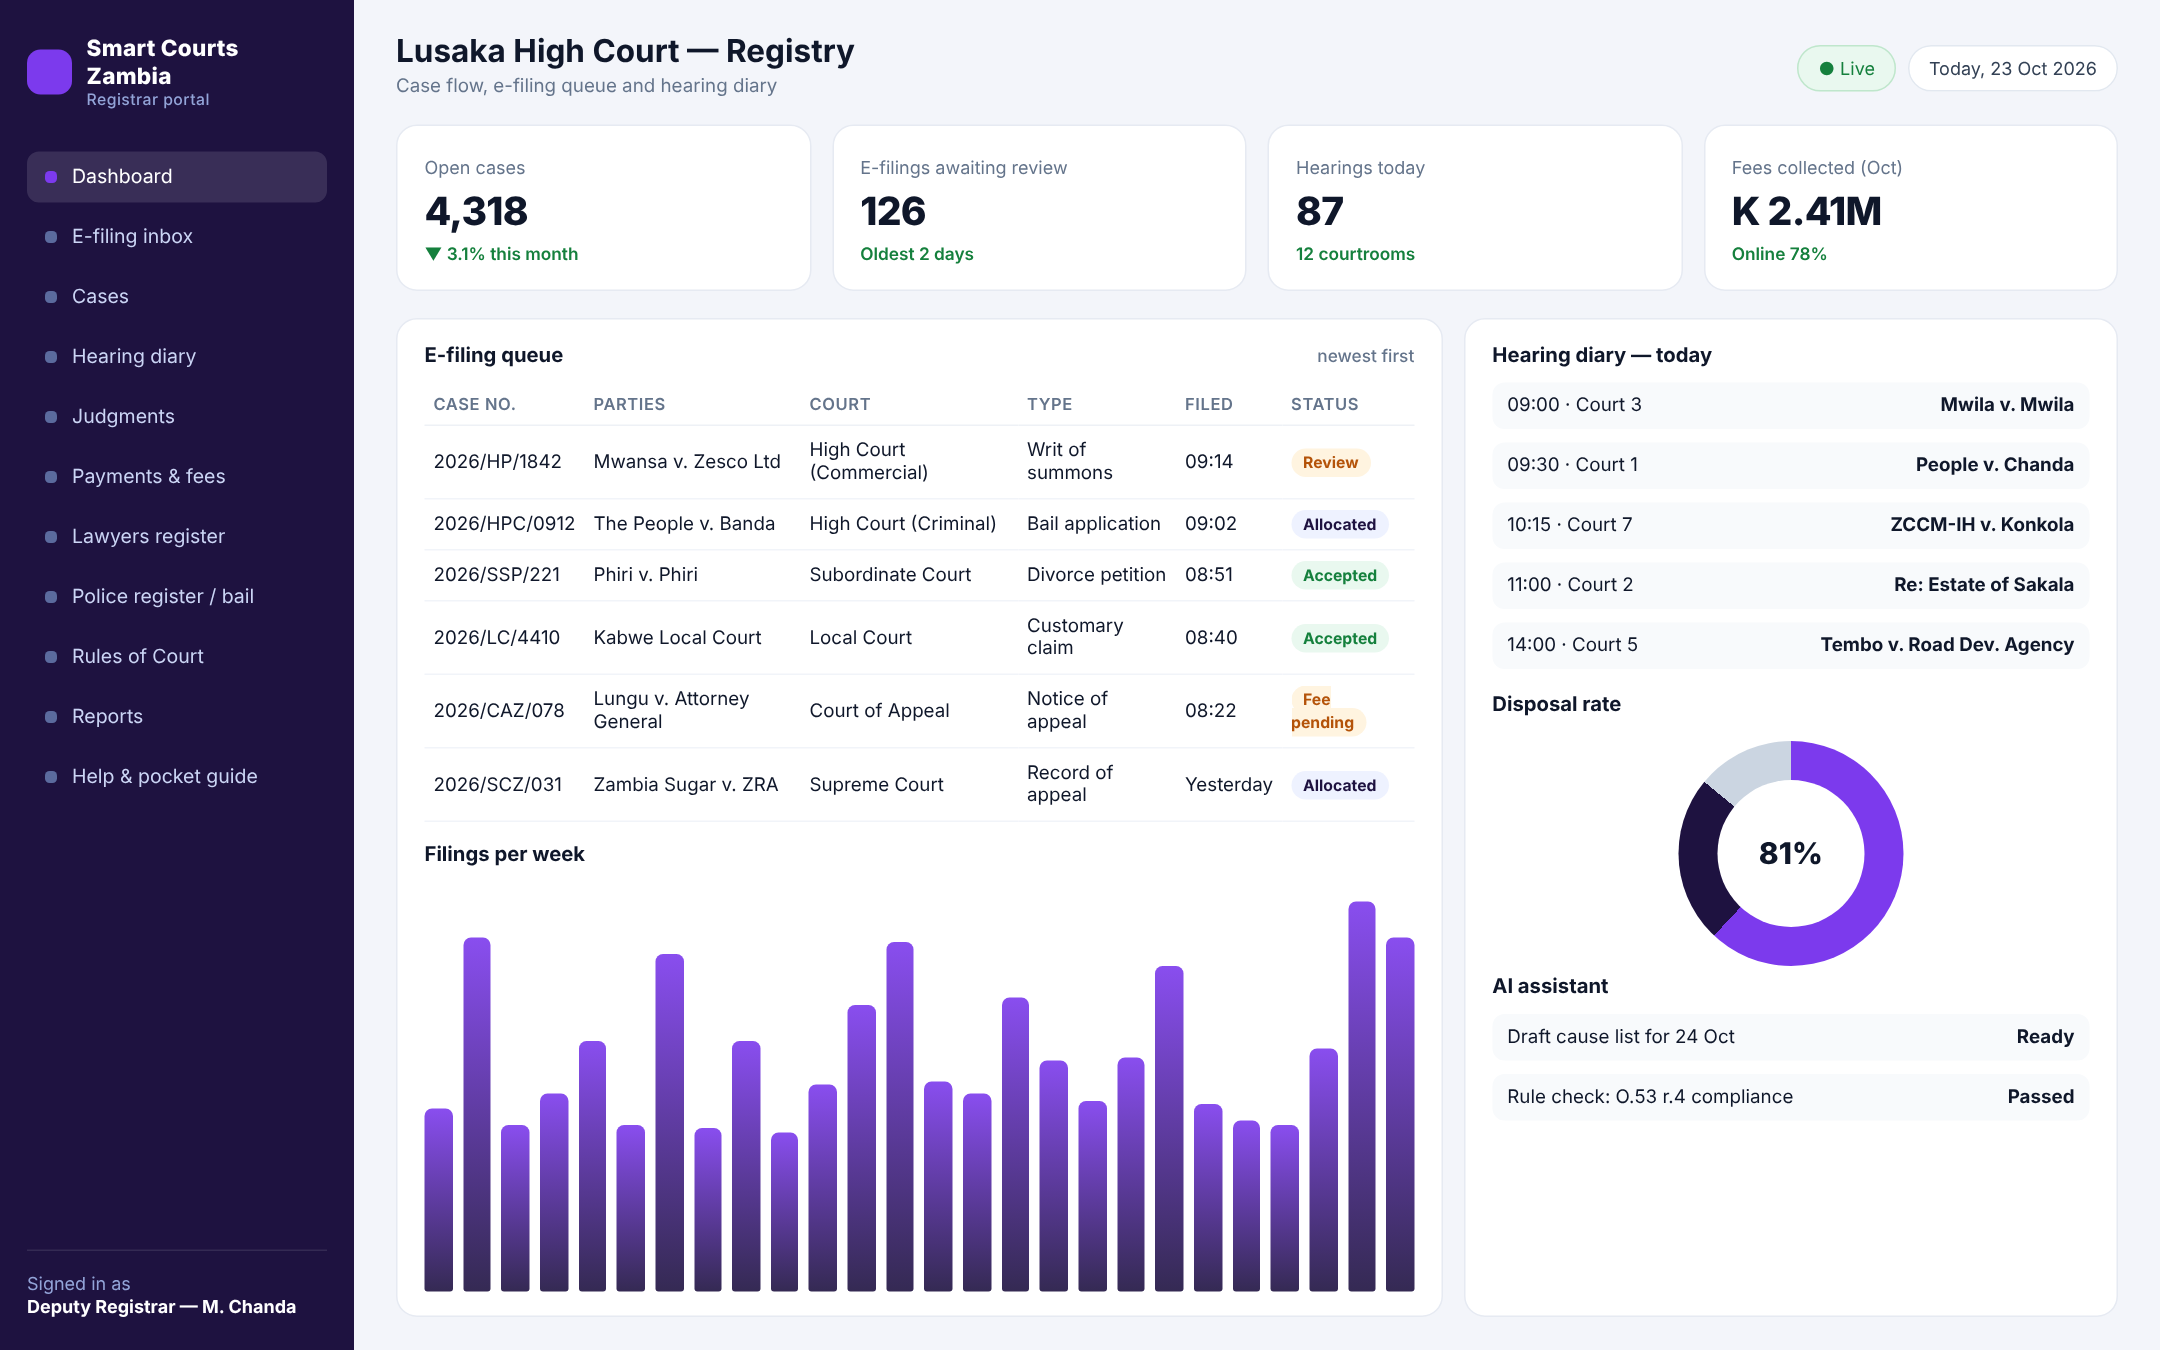Open Help & pocket guide
2160x1350 pixels.
tap(177, 777)
